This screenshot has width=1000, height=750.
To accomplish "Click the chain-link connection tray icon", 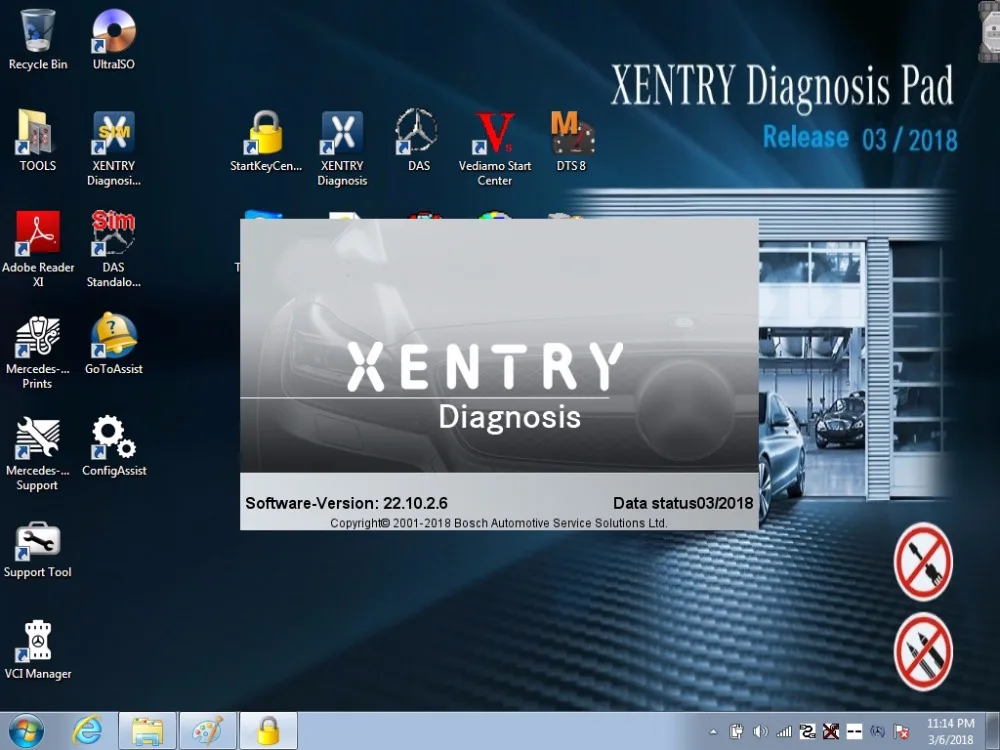I will [807, 732].
